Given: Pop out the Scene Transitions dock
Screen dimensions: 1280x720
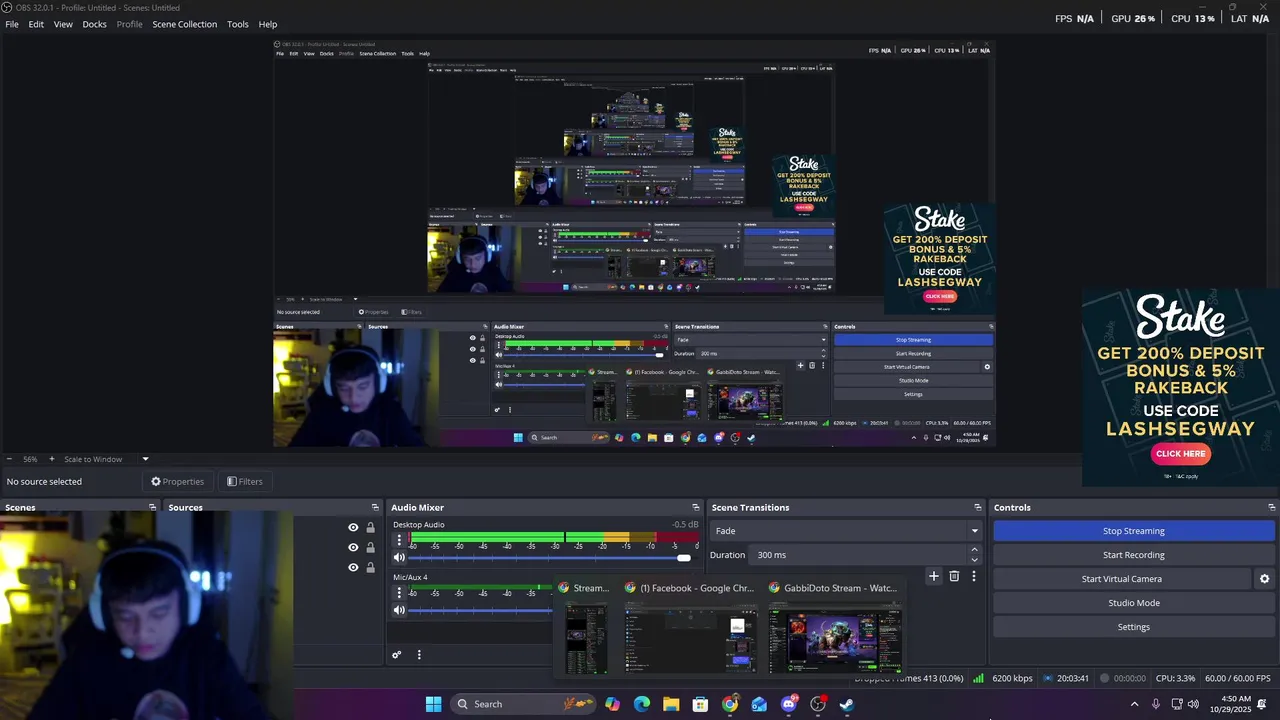Looking at the screenshot, I should tap(978, 507).
